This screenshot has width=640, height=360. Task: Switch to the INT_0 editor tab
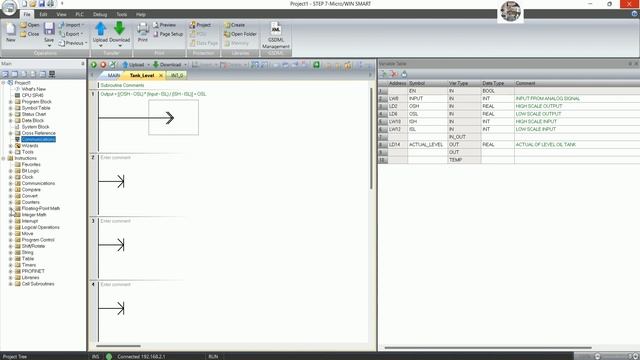tap(177, 76)
